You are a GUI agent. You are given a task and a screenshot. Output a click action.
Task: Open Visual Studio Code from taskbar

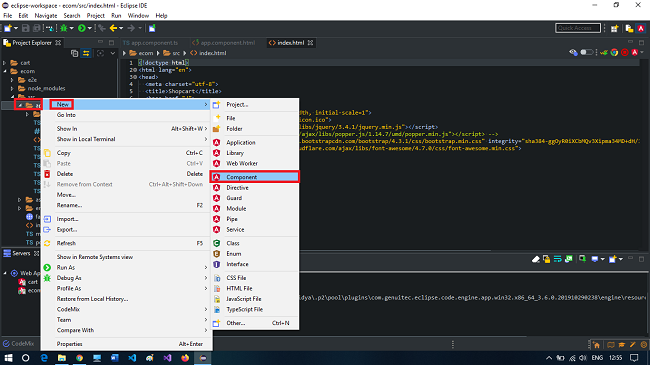[132, 358]
